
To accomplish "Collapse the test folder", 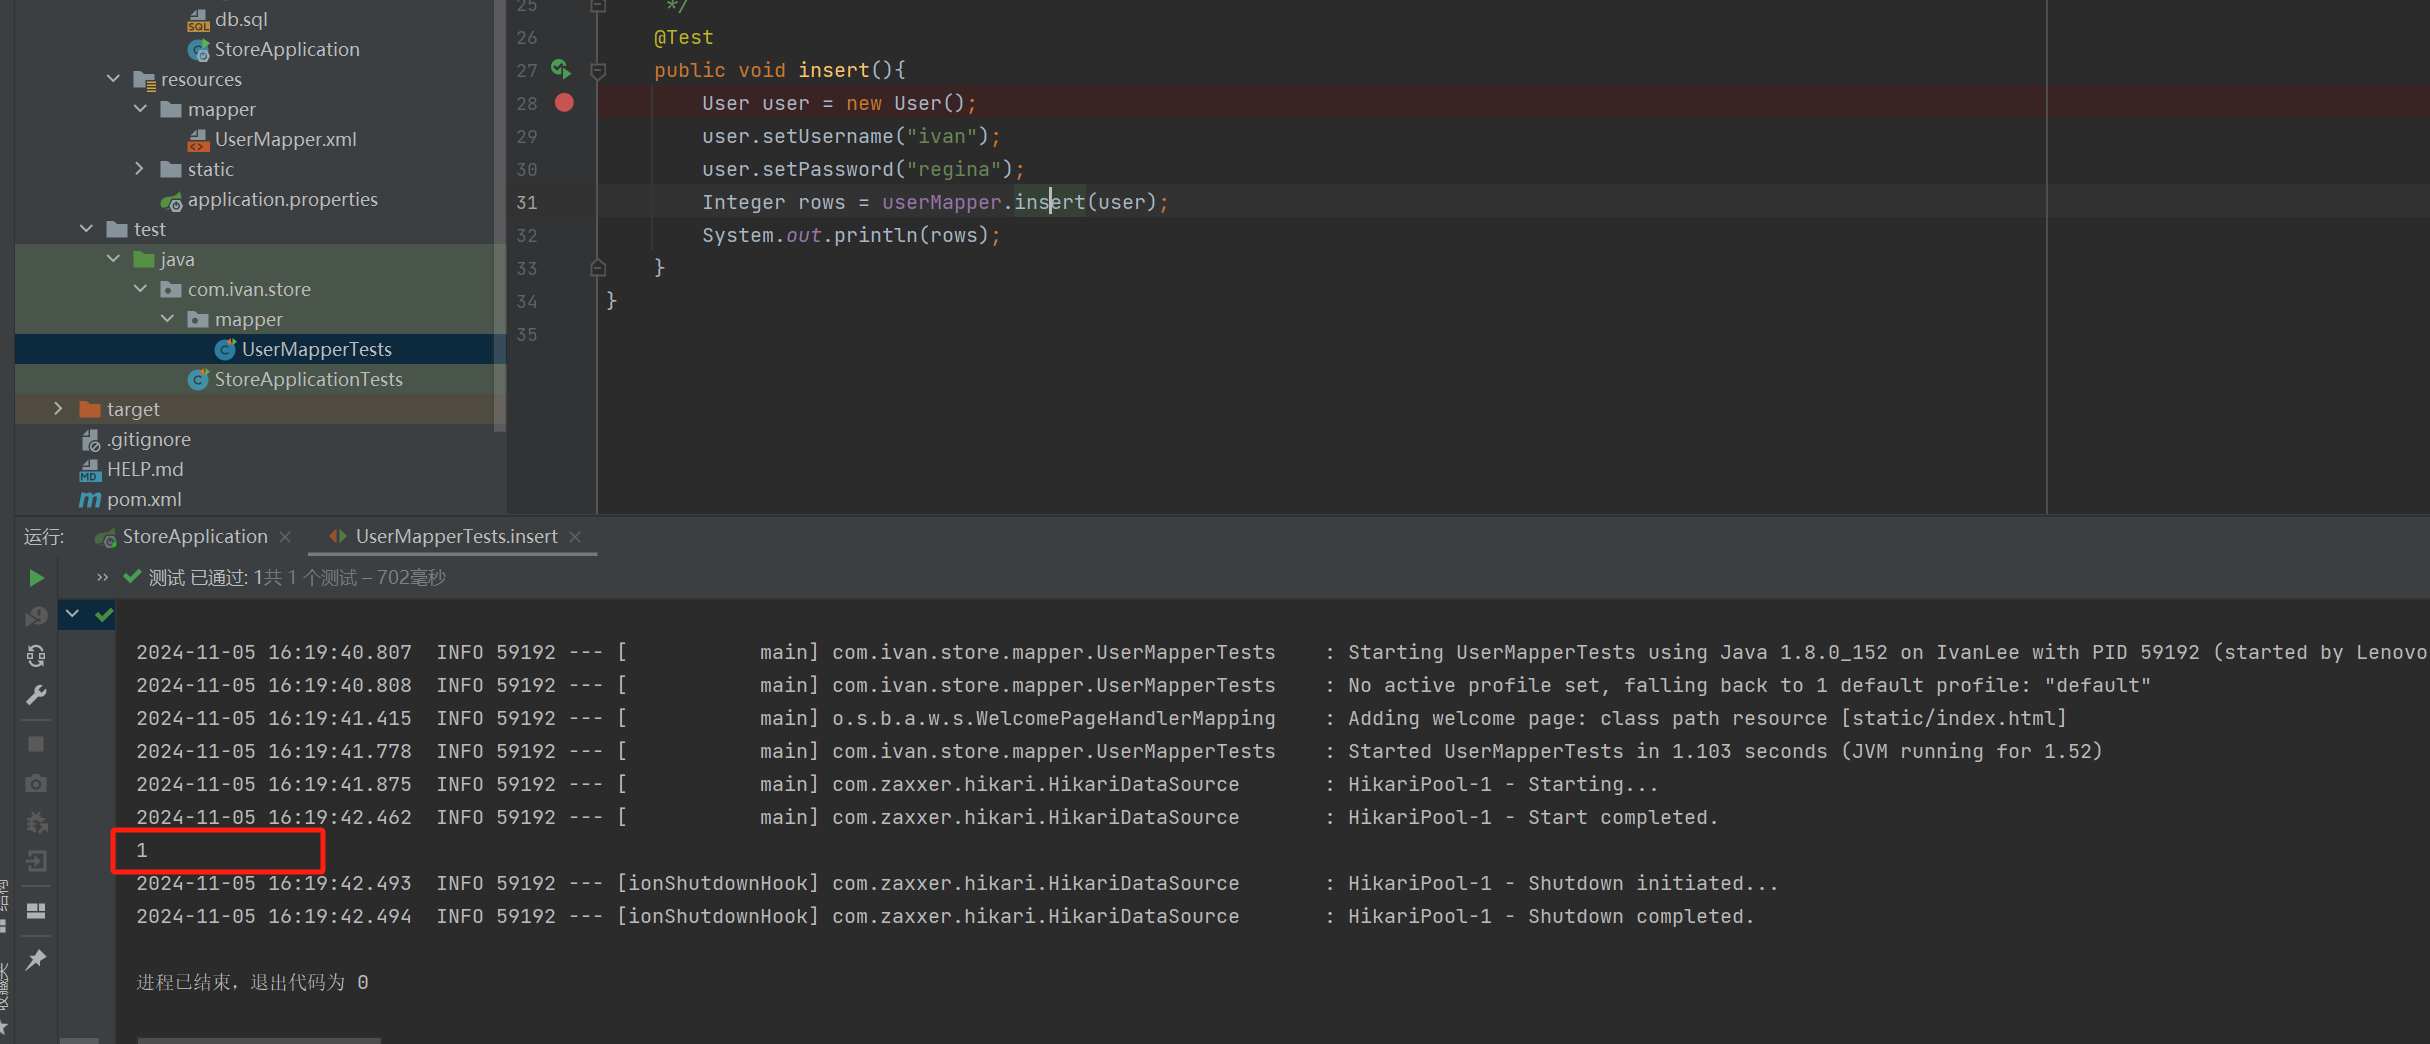I will 86,229.
